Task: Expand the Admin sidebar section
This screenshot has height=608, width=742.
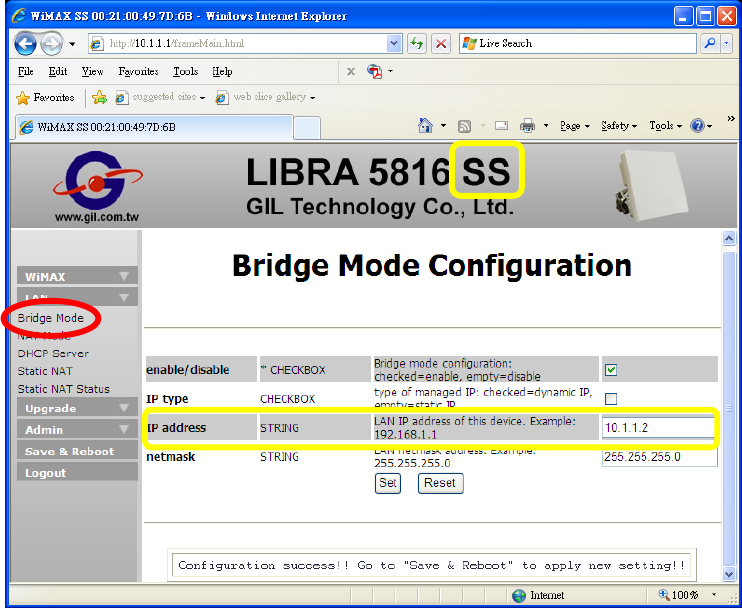Action: [77, 430]
